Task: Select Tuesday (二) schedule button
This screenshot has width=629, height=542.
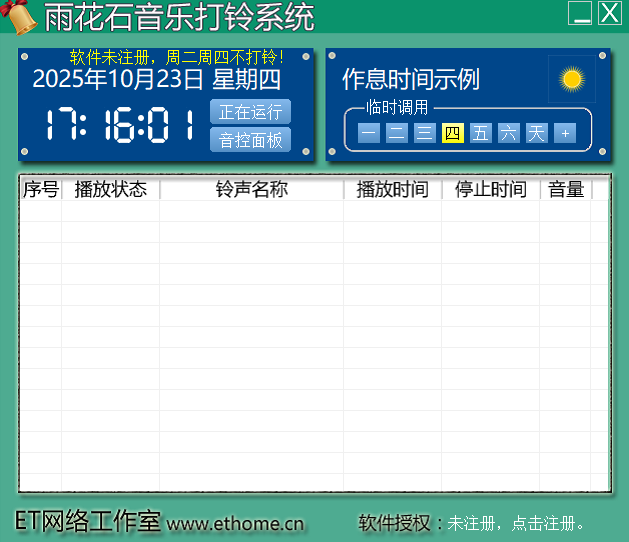Action: click(397, 133)
